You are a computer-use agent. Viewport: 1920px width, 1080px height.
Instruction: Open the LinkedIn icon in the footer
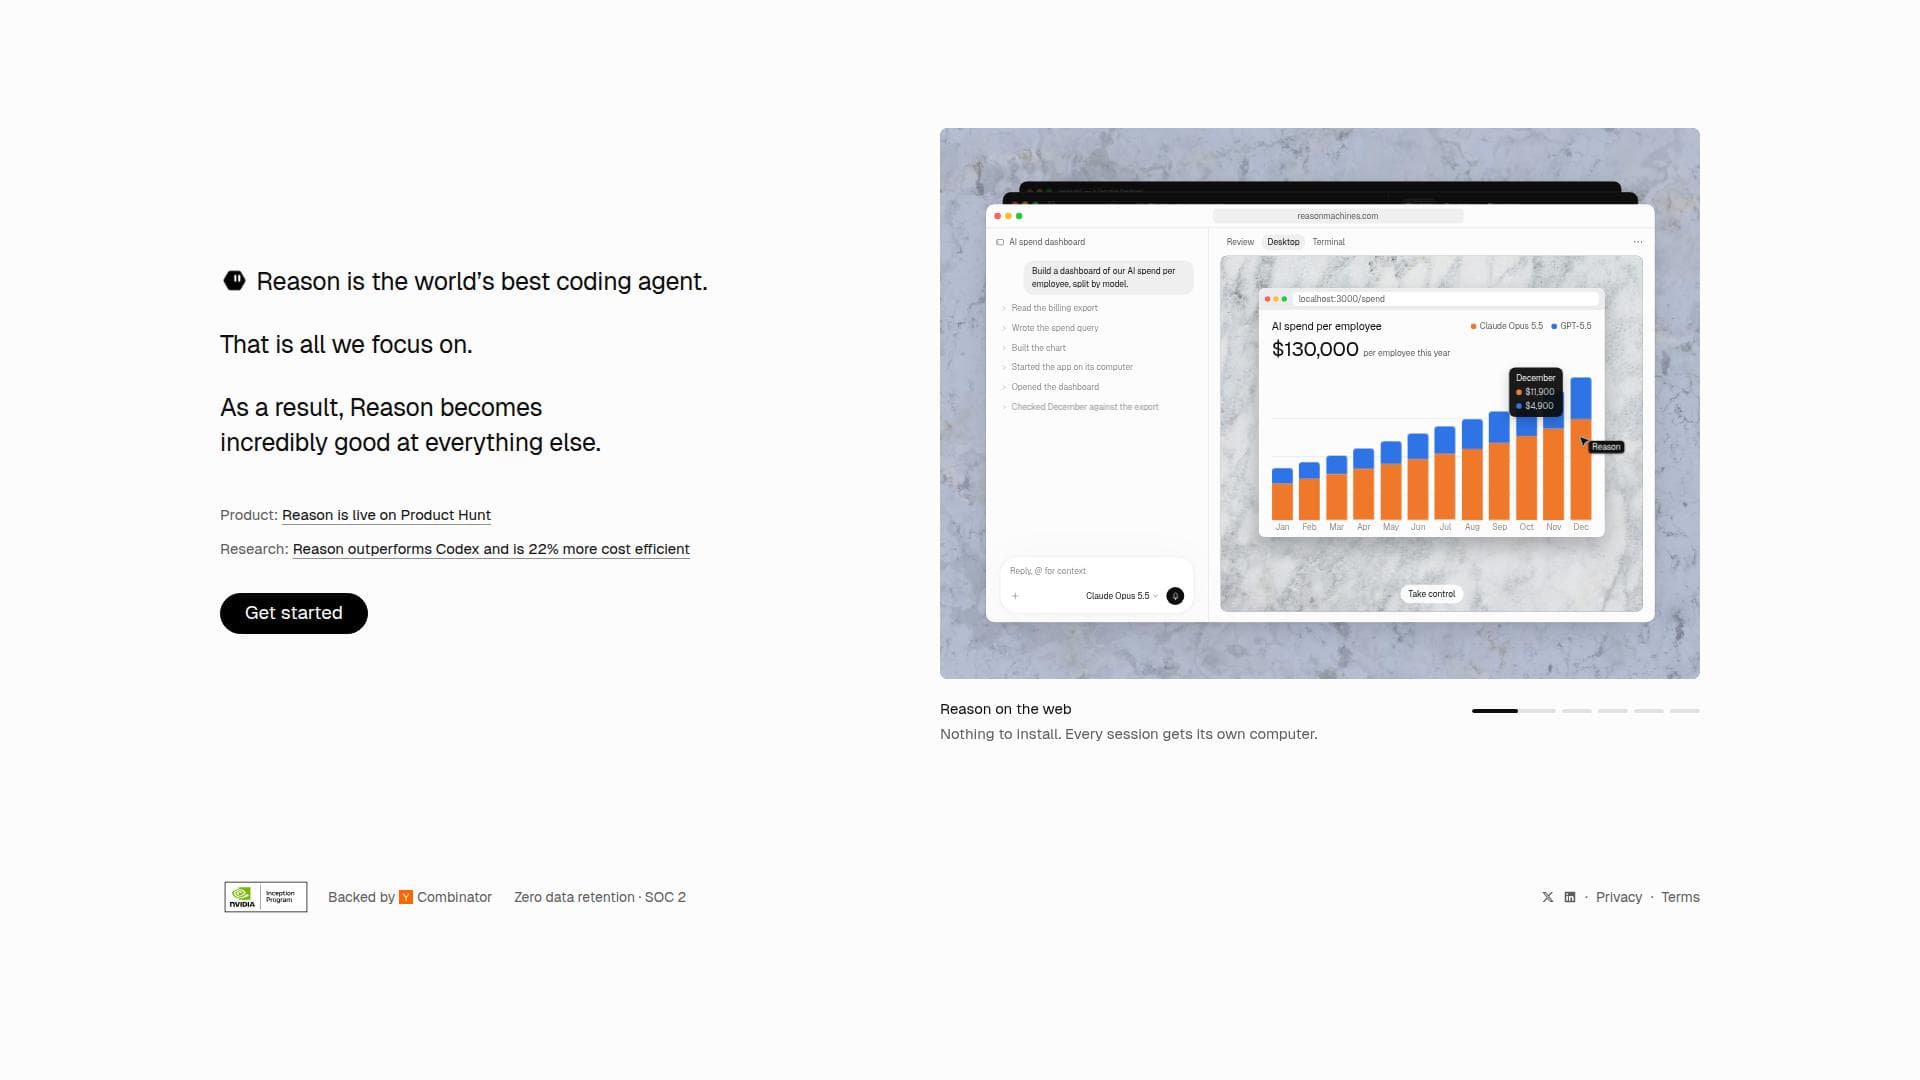point(1570,897)
